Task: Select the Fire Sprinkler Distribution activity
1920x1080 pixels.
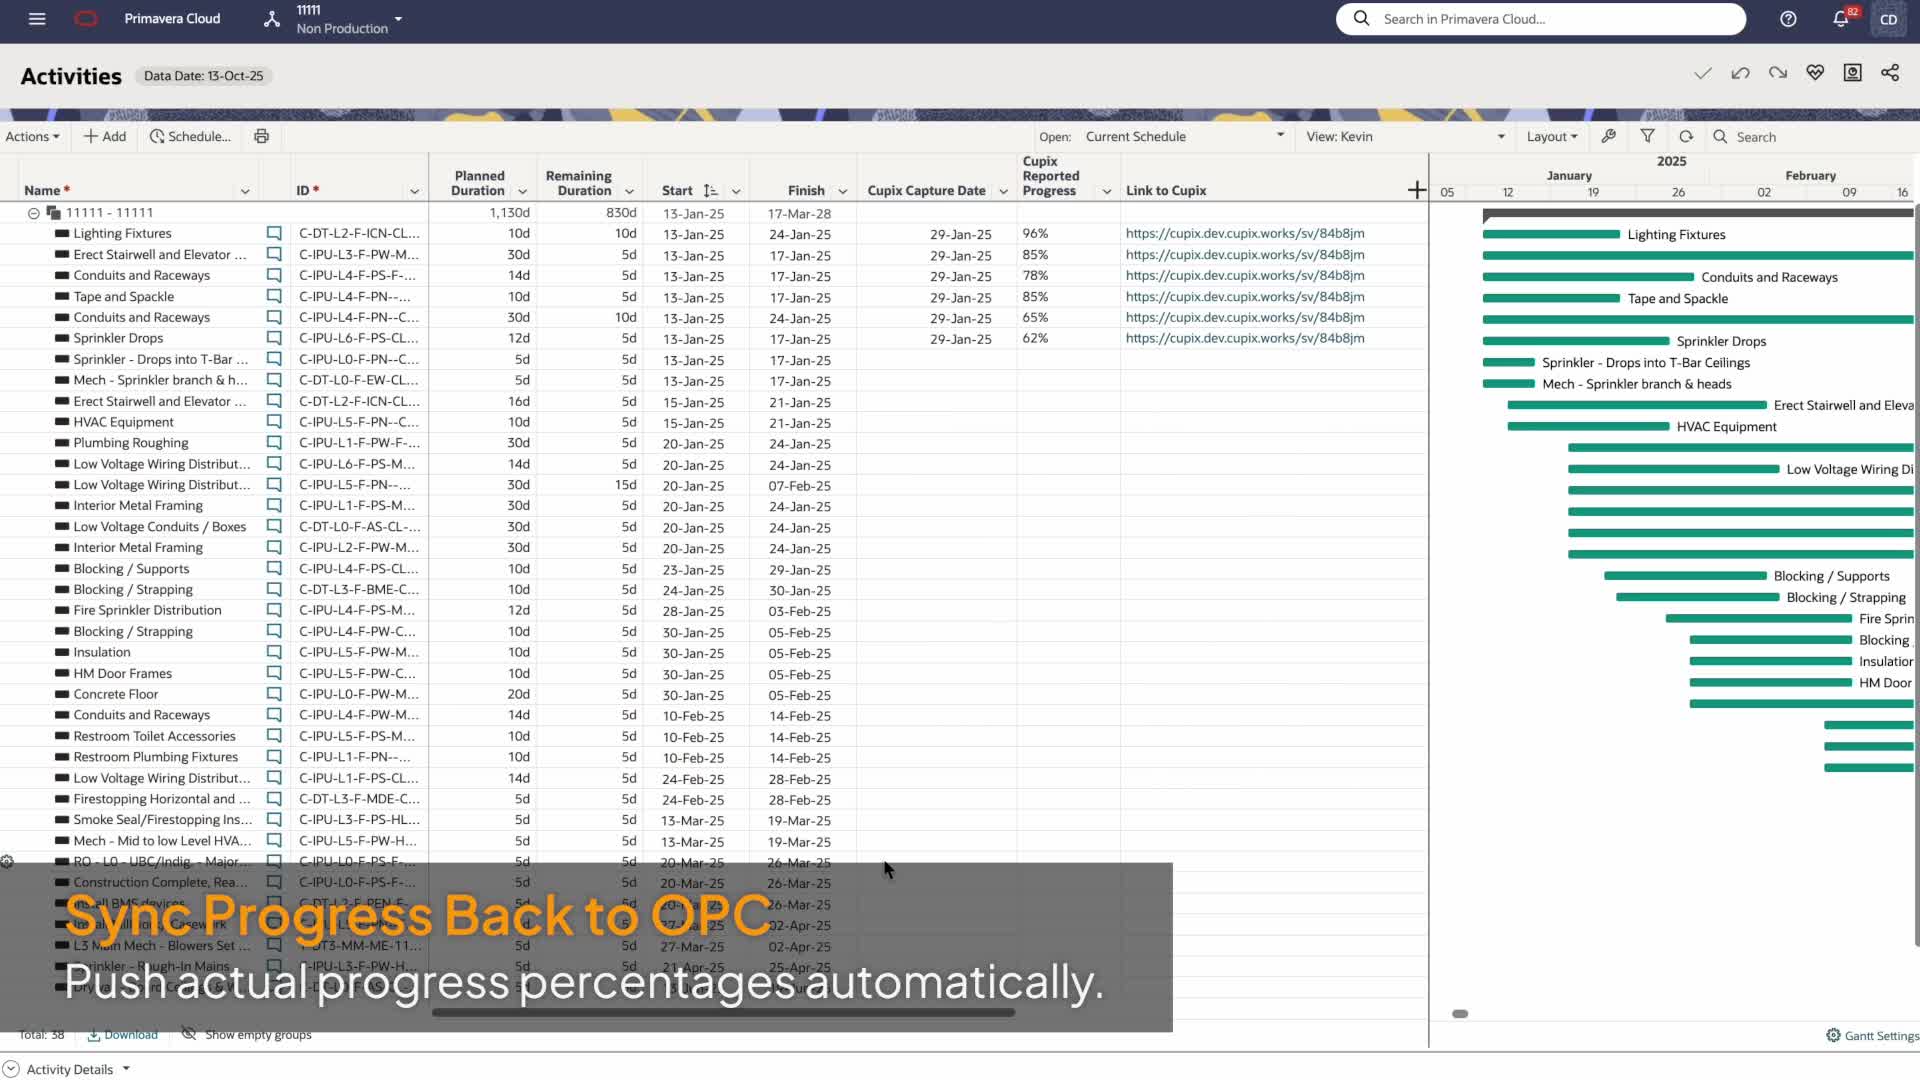Action: (147, 610)
